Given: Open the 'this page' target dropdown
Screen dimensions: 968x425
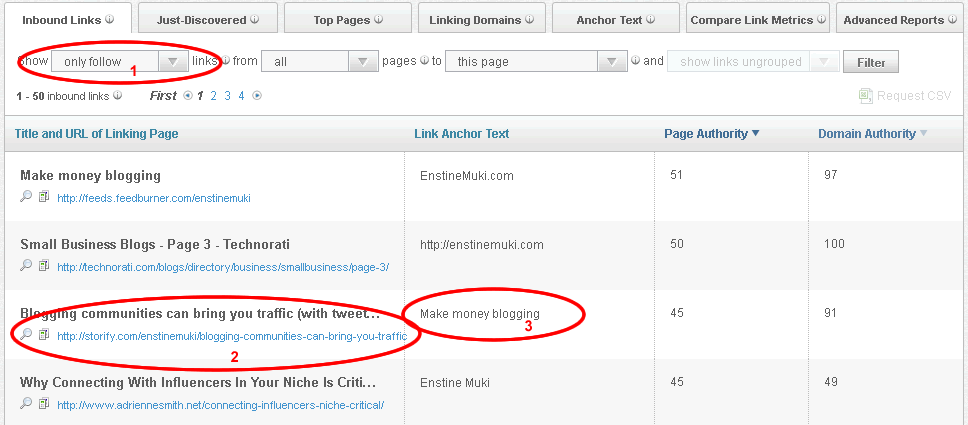Looking at the screenshot, I should pos(536,61).
